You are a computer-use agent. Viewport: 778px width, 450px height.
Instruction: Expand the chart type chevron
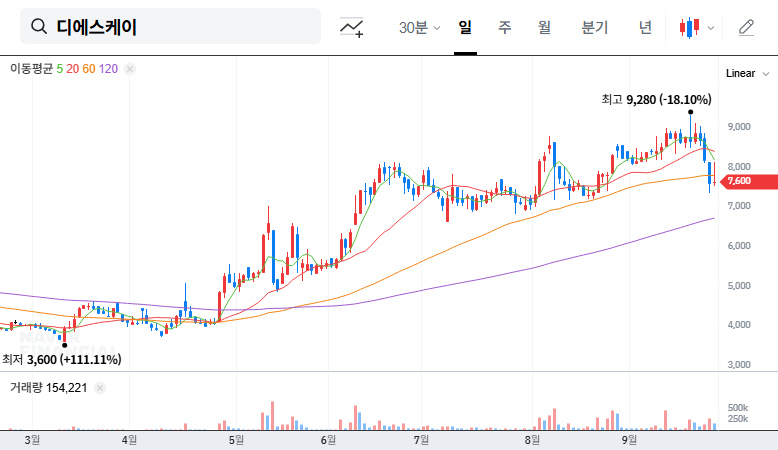[711, 28]
